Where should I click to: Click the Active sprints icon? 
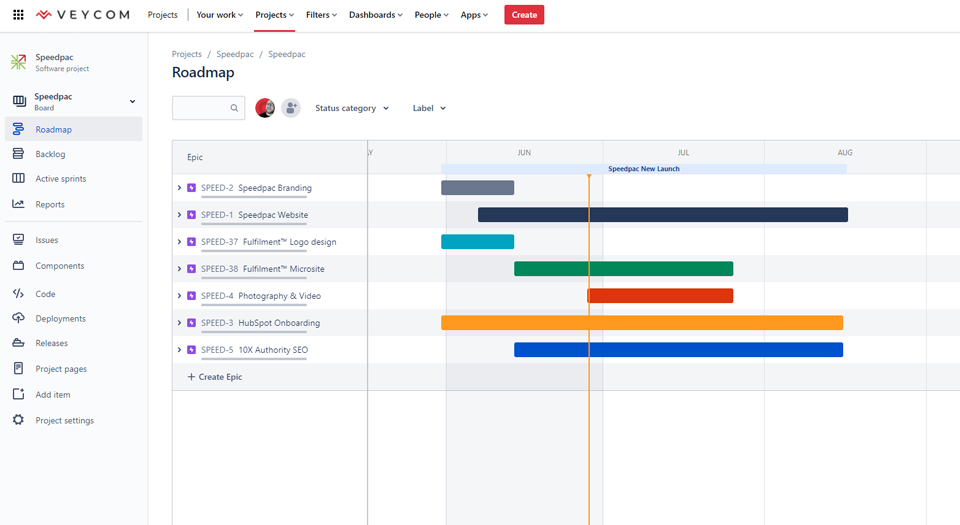(18, 178)
